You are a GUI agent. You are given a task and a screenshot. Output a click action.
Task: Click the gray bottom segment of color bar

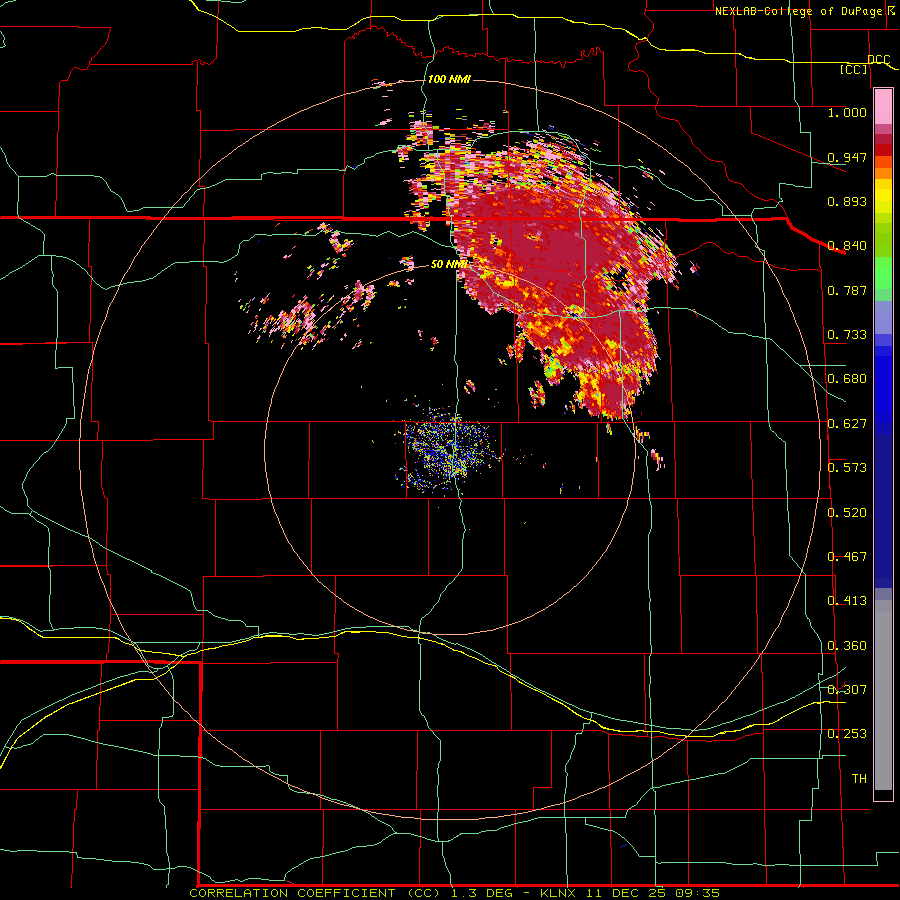point(883,695)
